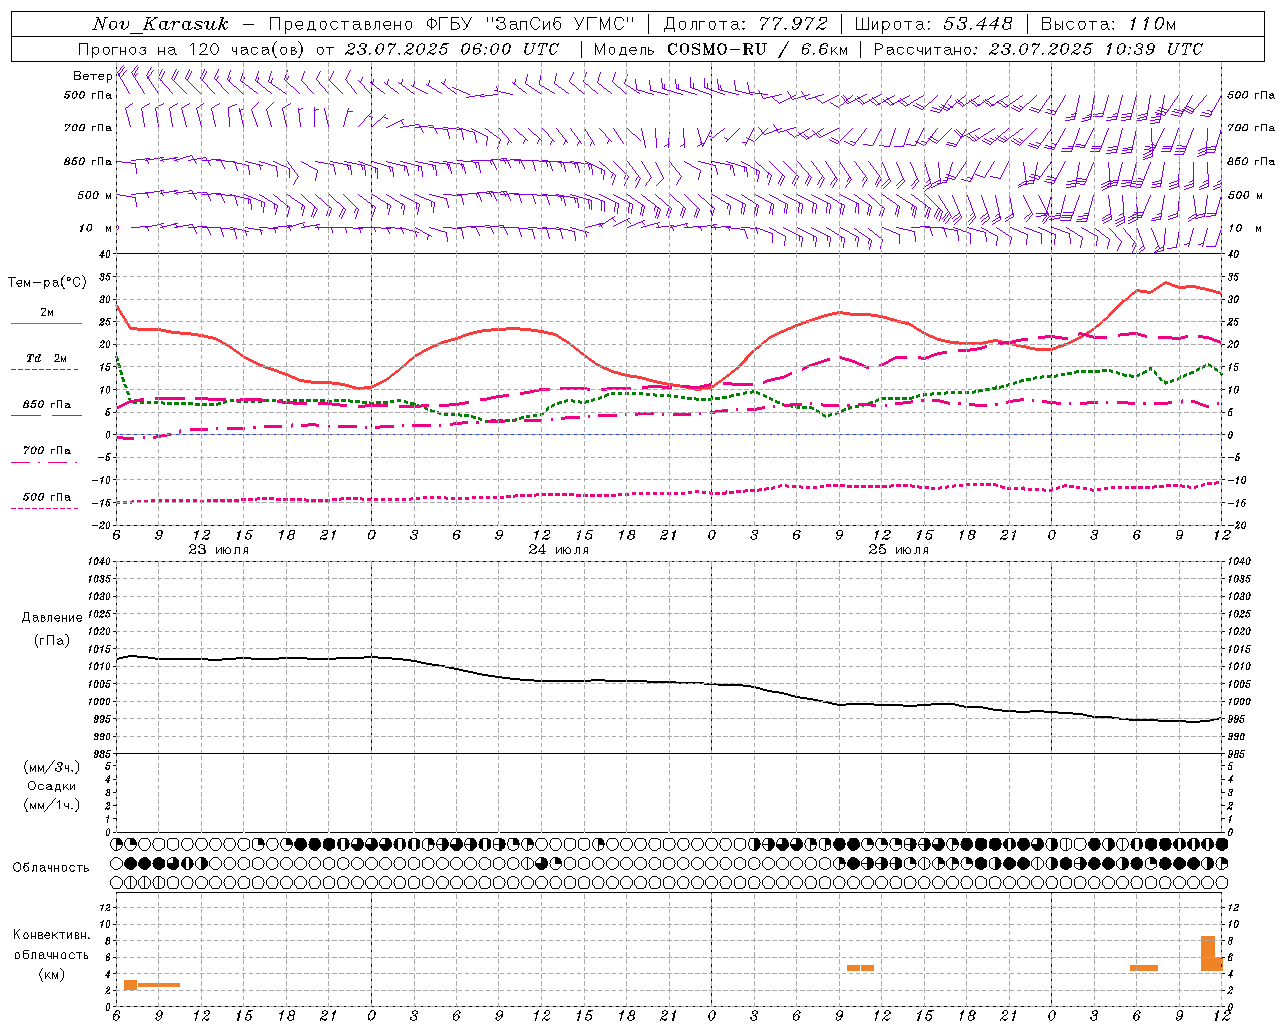This screenshot has height=1024, width=1280.
Task: Click the 850 гПа temperature legend entry
Action: pyautogui.click(x=46, y=405)
